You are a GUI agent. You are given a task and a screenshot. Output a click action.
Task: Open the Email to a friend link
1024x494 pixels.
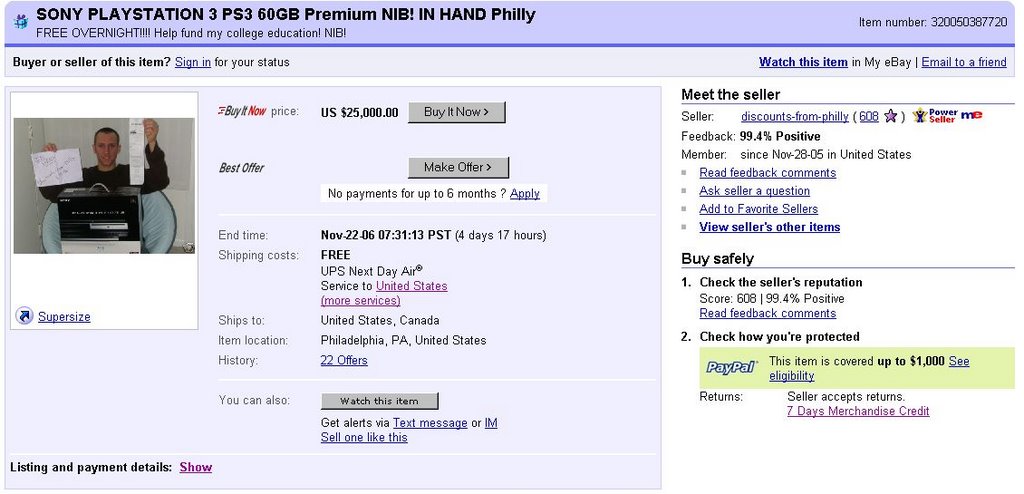[964, 62]
